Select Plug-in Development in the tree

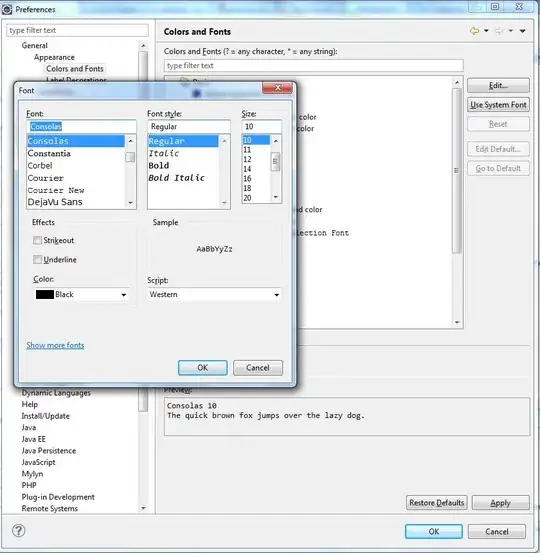coord(58,497)
